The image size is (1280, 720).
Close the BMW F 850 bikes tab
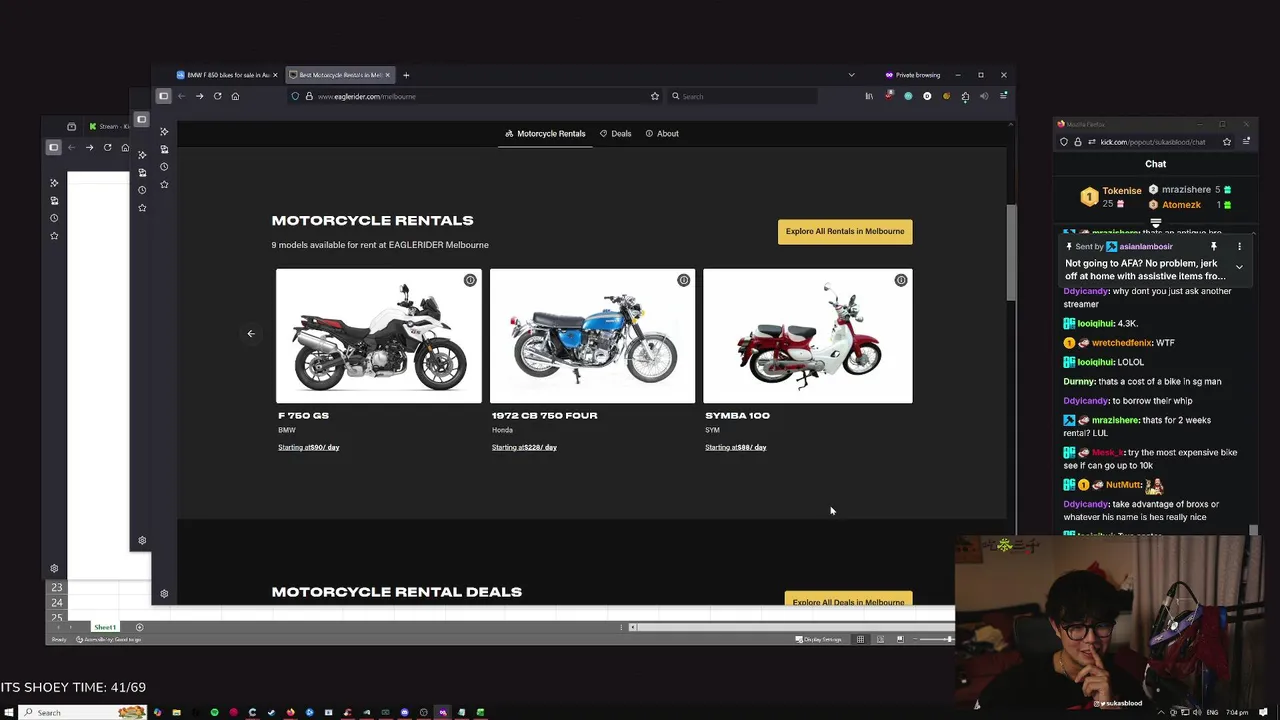pos(275,75)
